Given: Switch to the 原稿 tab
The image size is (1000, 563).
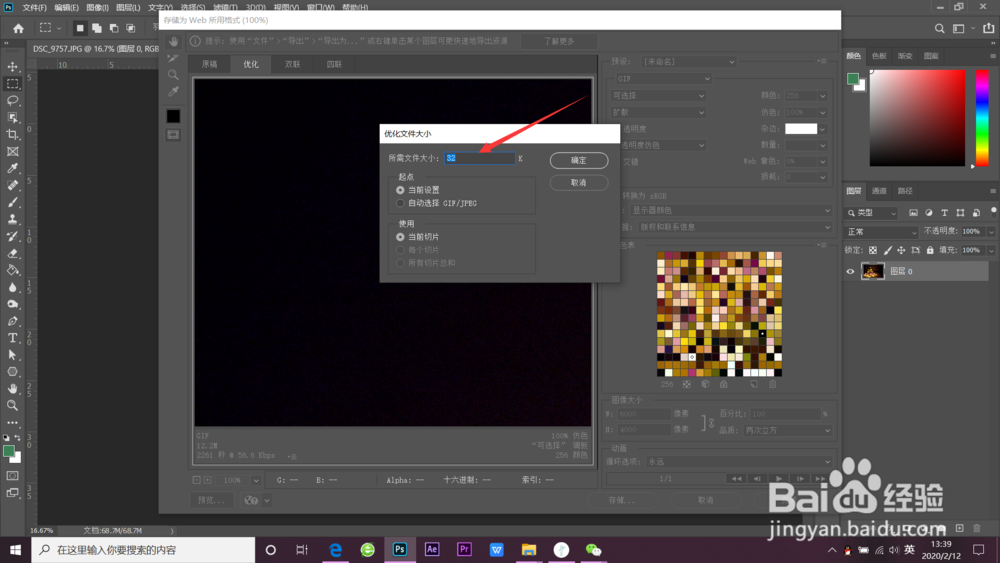Looking at the screenshot, I should 210,64.
